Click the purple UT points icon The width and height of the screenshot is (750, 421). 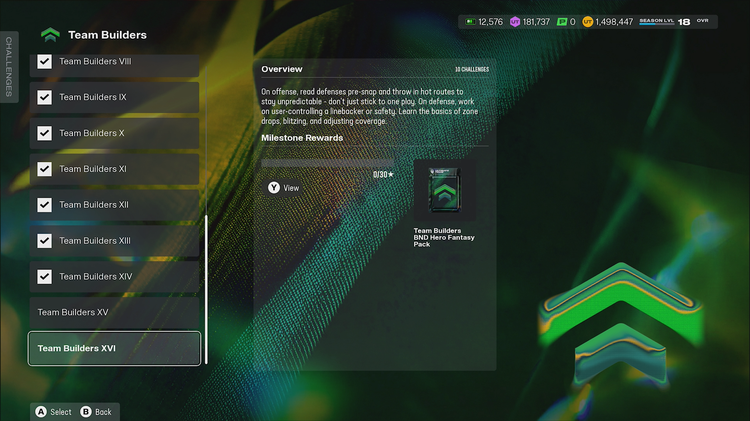click(515, 21)
